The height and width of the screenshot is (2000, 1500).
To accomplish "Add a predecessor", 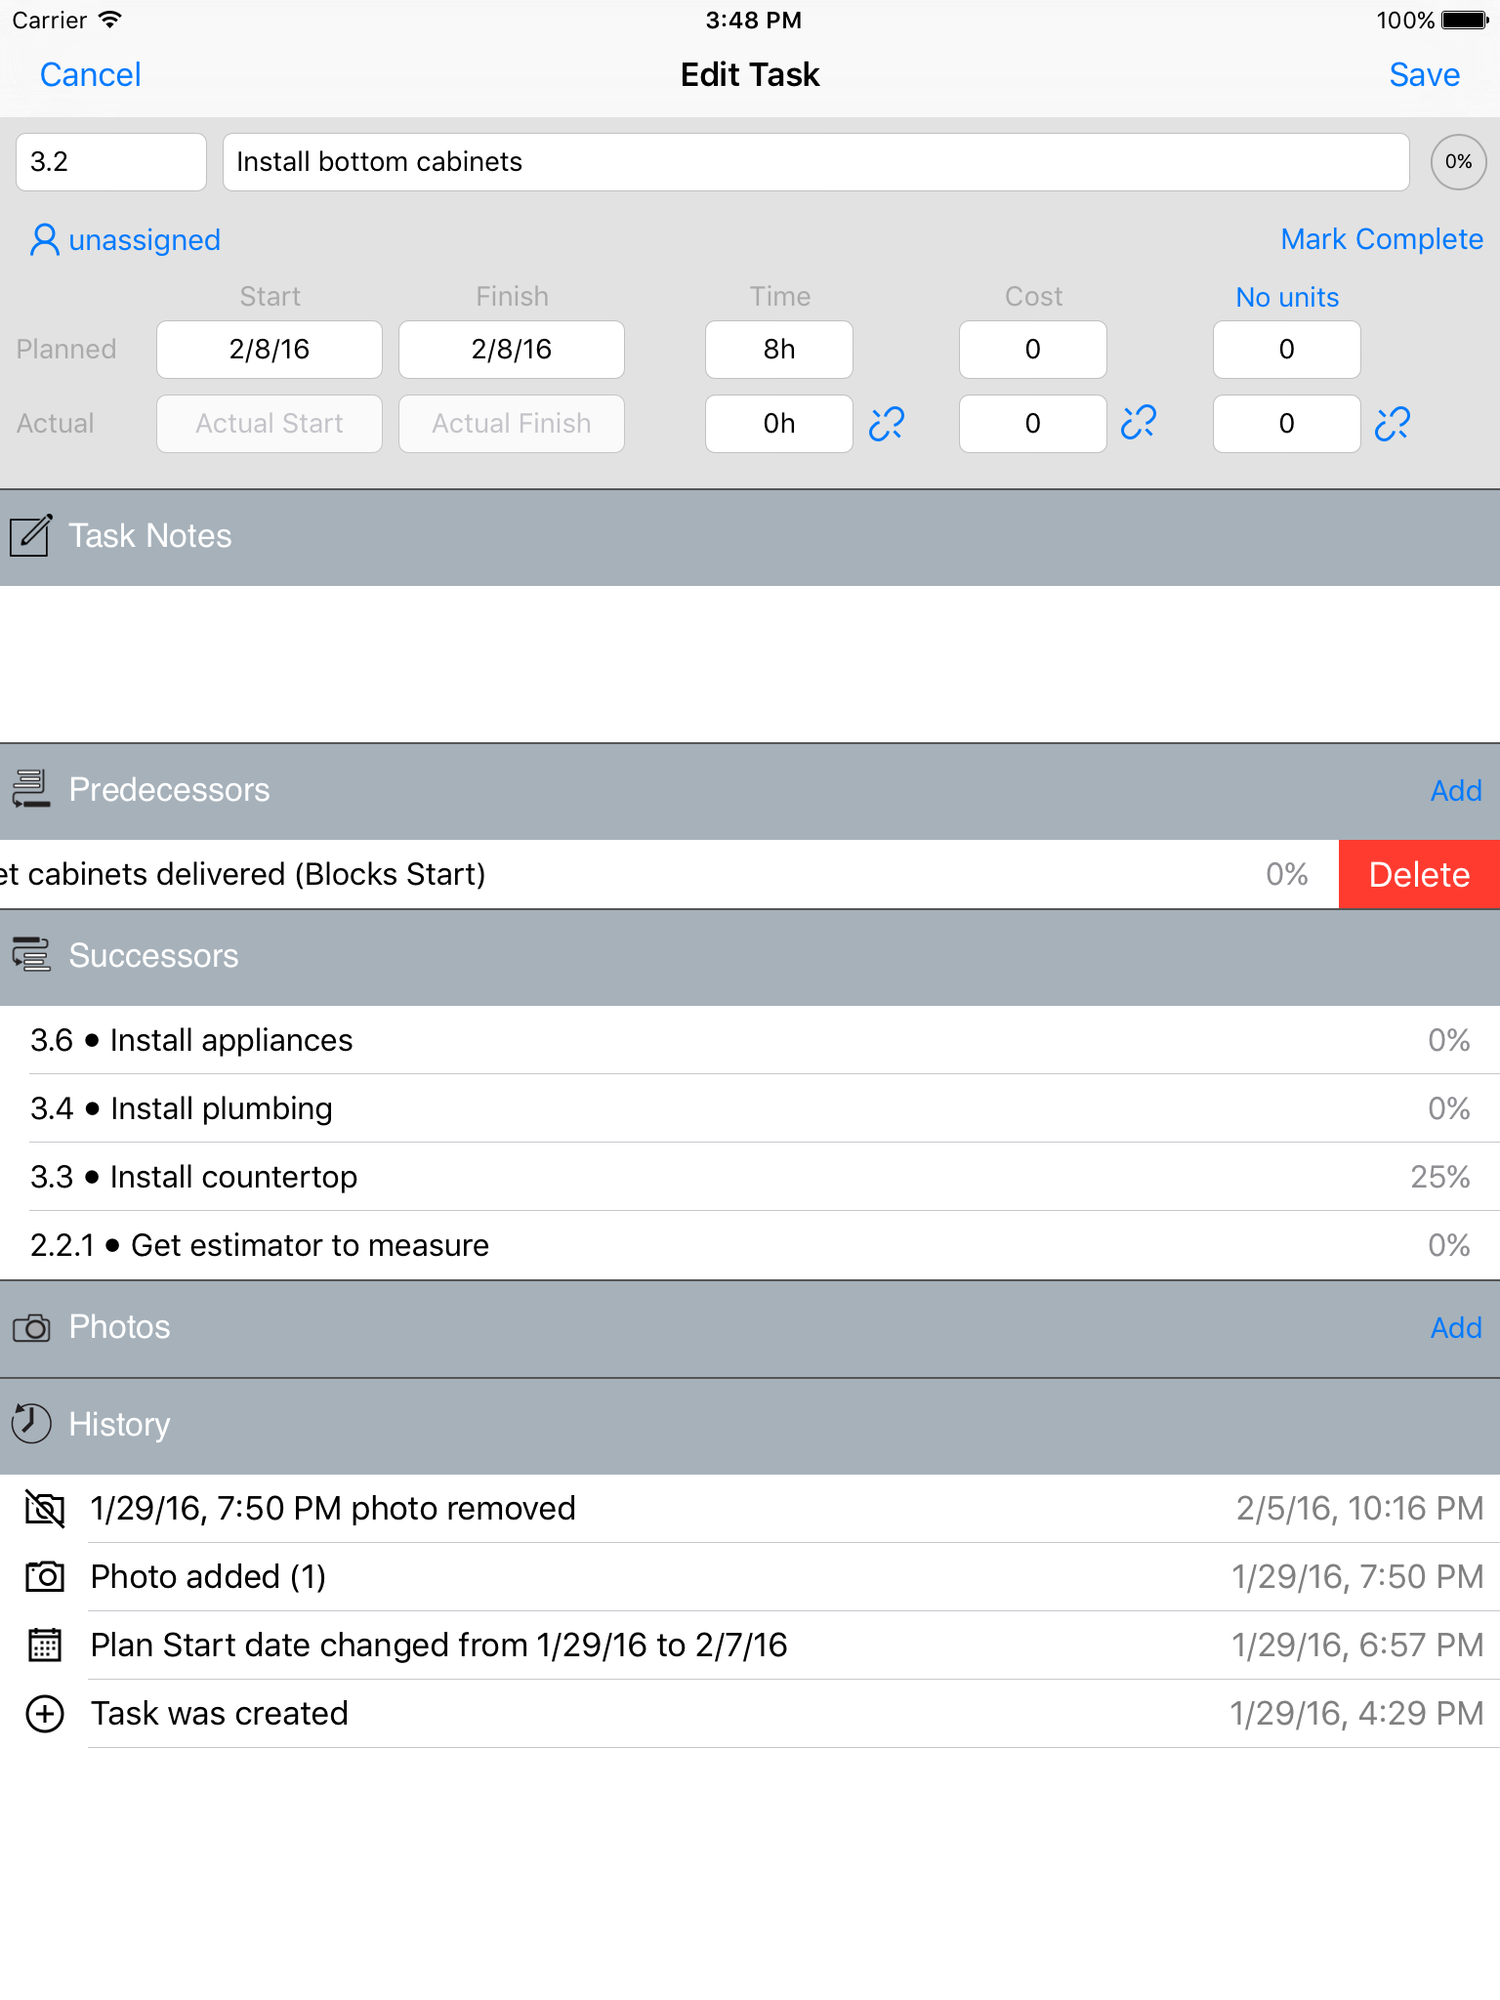I will tap(1456, 790).
